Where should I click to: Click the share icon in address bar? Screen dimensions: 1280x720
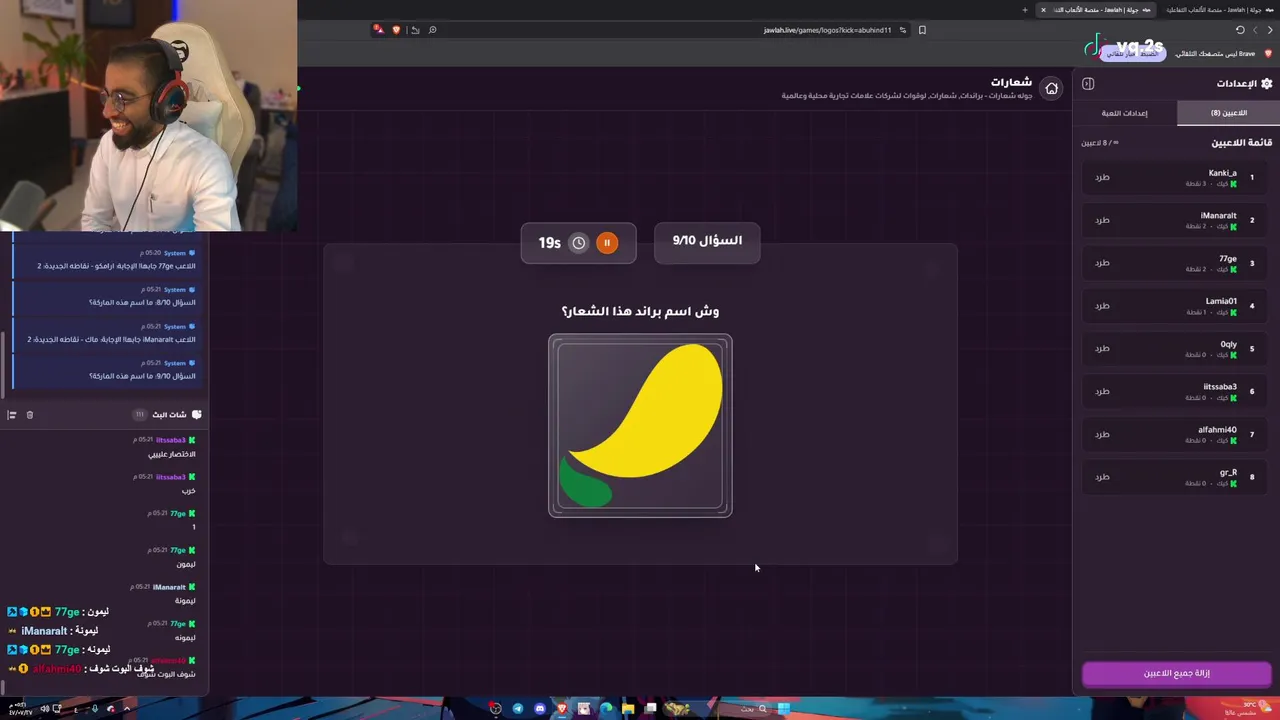(415, 30)
